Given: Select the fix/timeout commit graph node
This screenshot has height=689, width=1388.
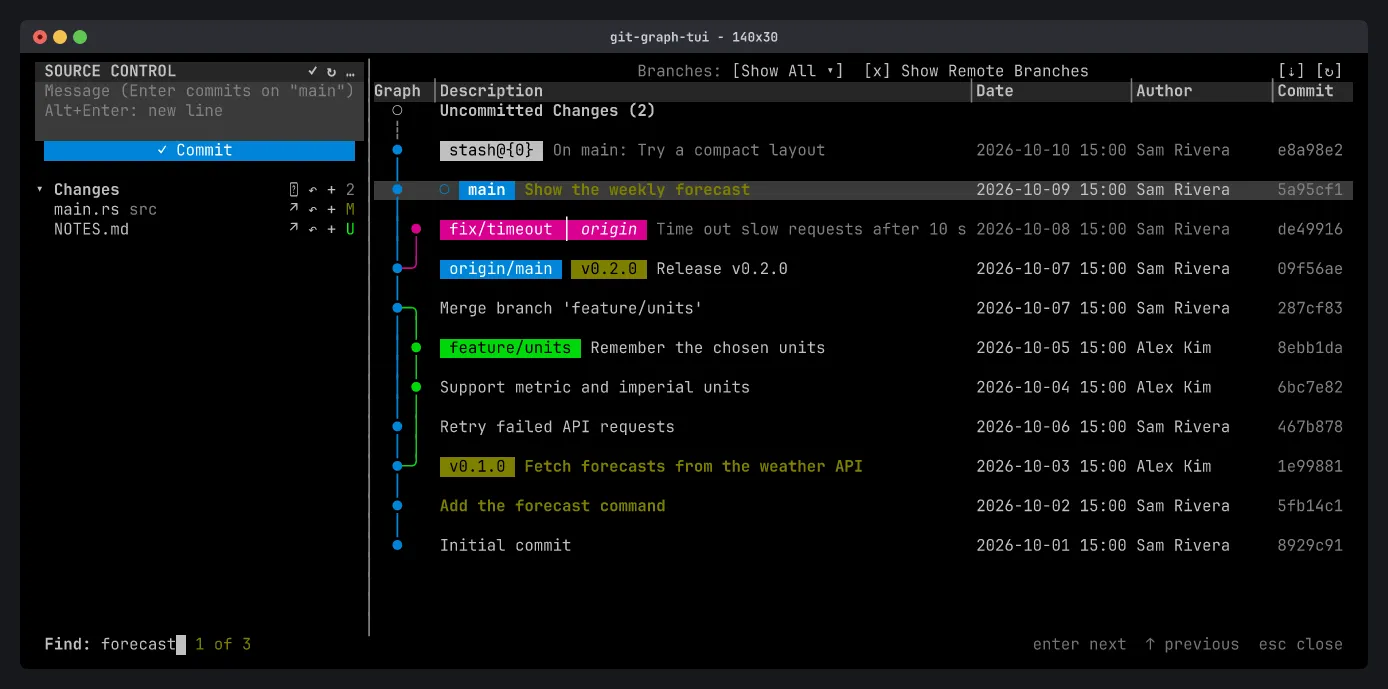Looking at the screenshot, I should 416,229.
